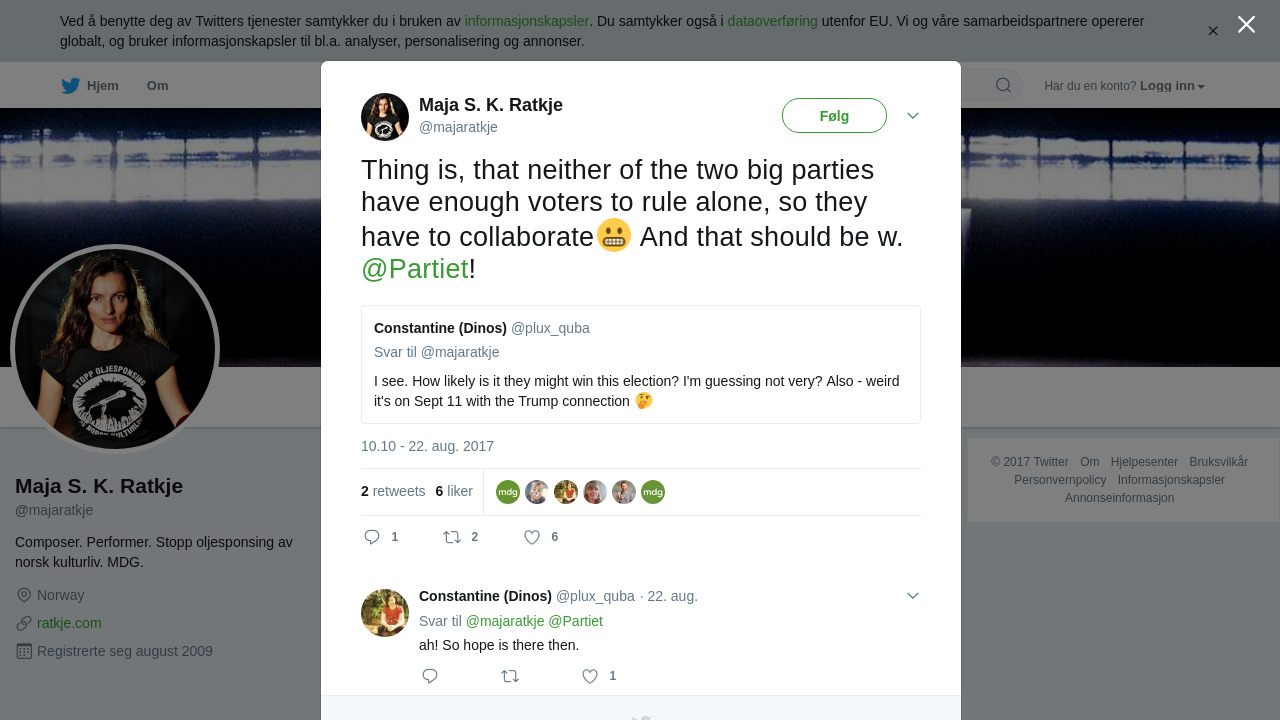1280x720 pixels.
Task: Open the first liker's mdg avatar
Action: 508,492
